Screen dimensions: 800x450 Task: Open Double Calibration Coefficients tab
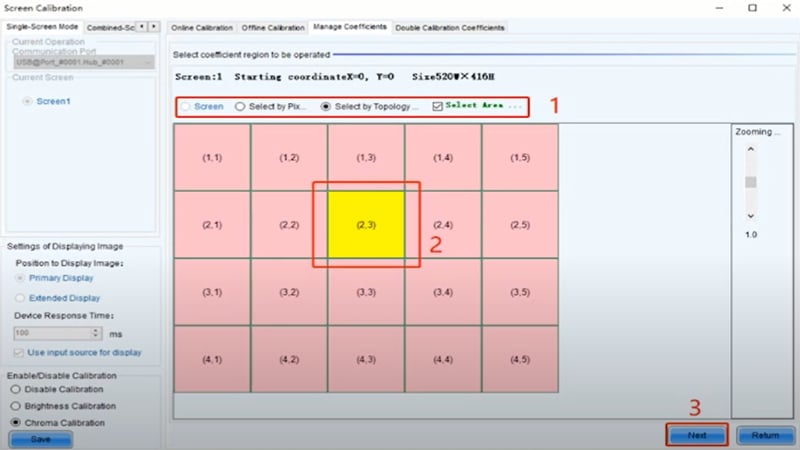(x=449, y=28)
